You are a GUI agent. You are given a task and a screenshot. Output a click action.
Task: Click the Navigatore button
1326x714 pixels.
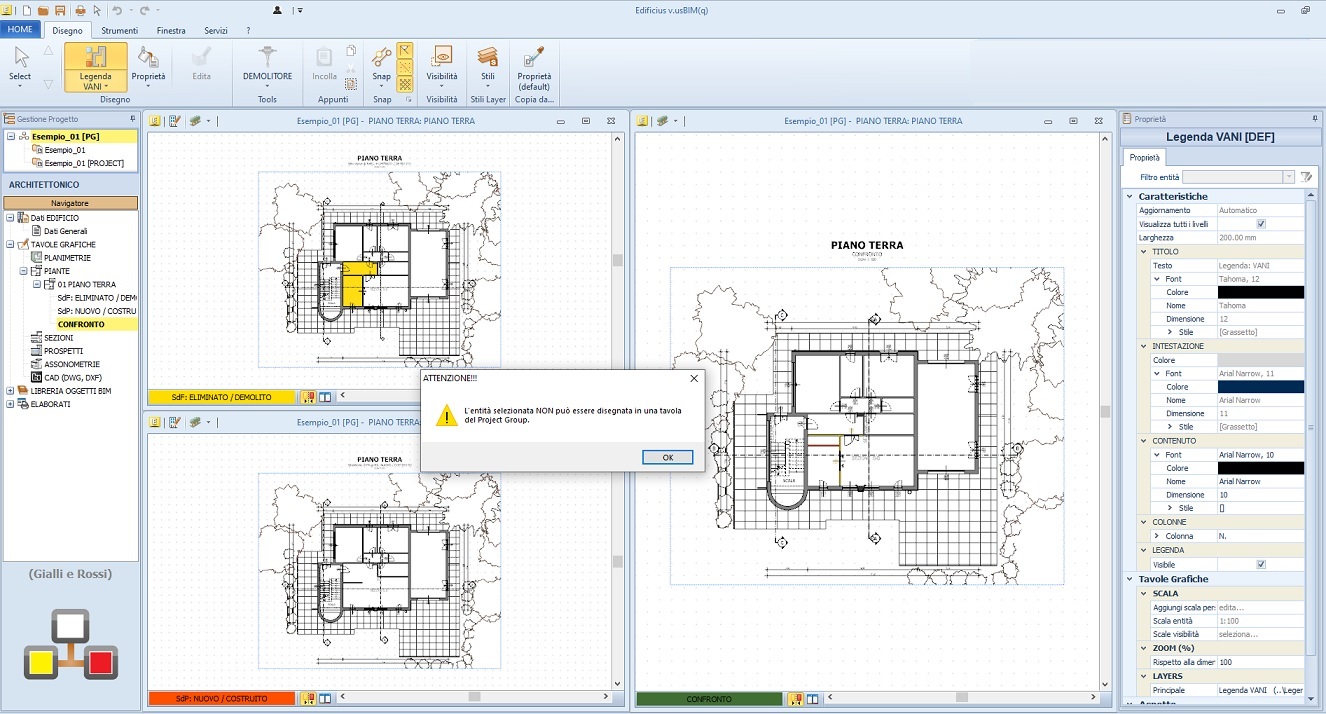(x=70, y=203)
